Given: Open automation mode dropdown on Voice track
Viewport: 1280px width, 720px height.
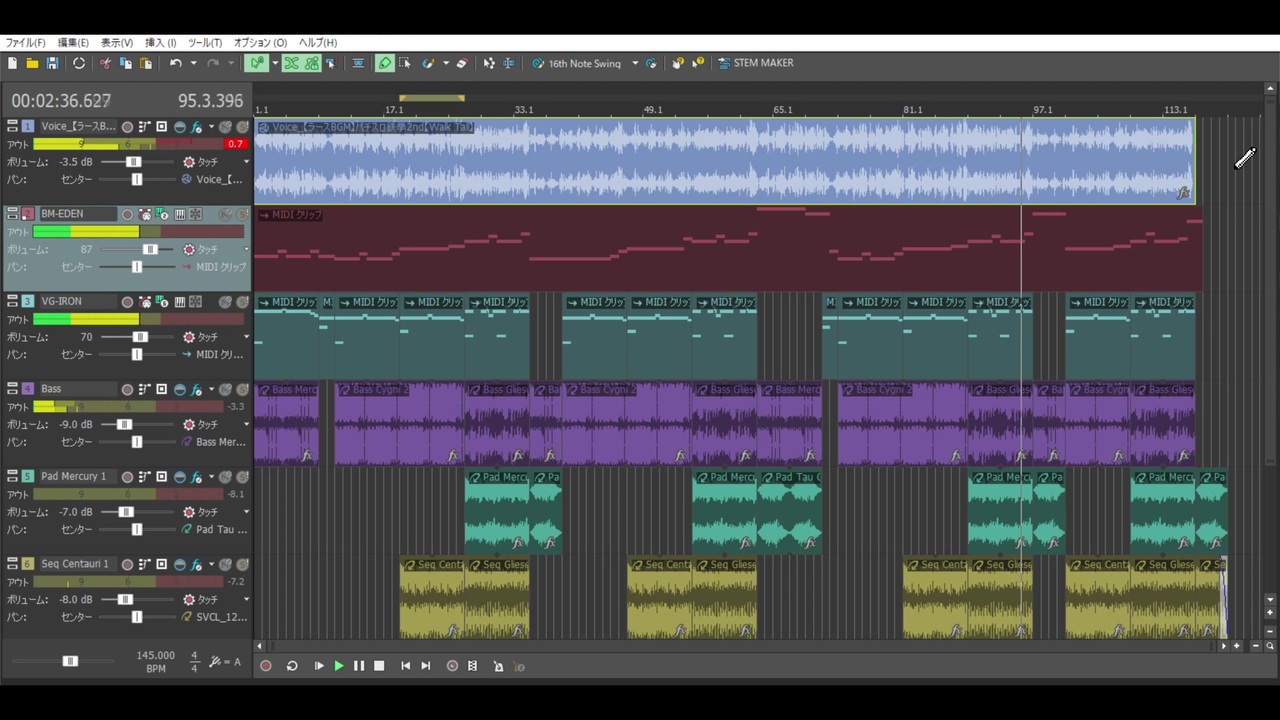Looking at the screenshot, I should point(246,162).
